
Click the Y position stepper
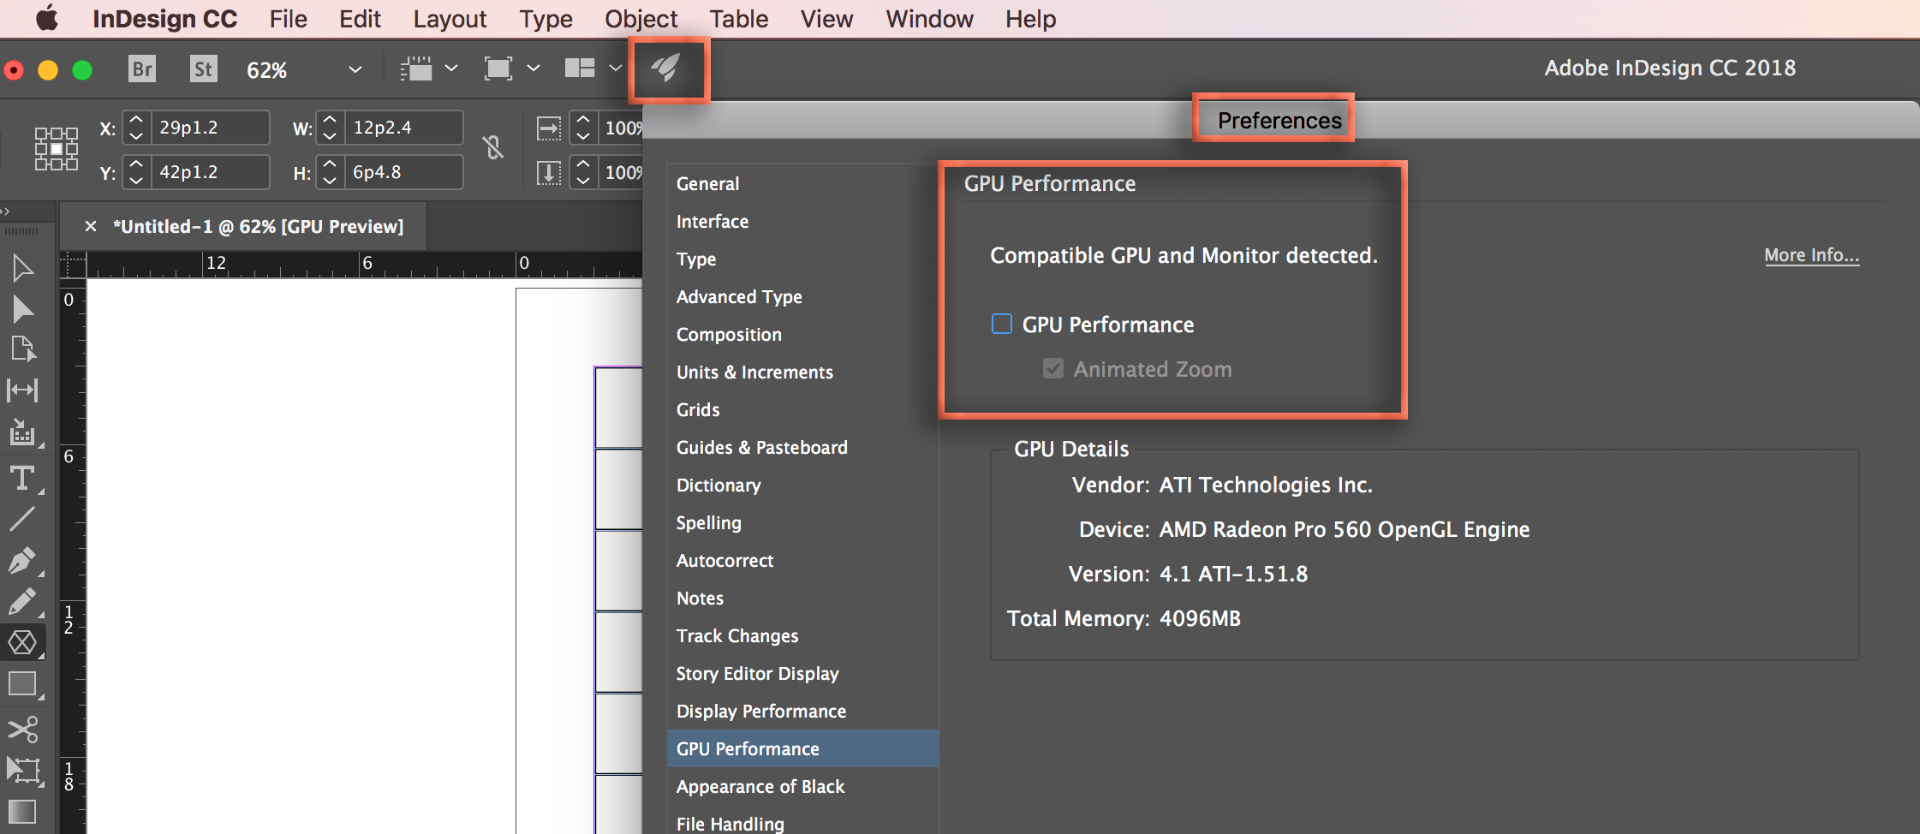pyautogui.click(x=137, y=172)
